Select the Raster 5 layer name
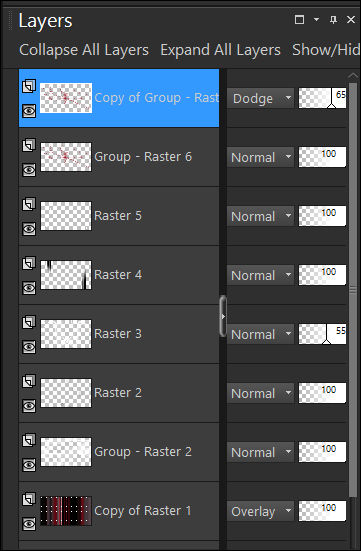361x551 pixels. coord(118,216)
